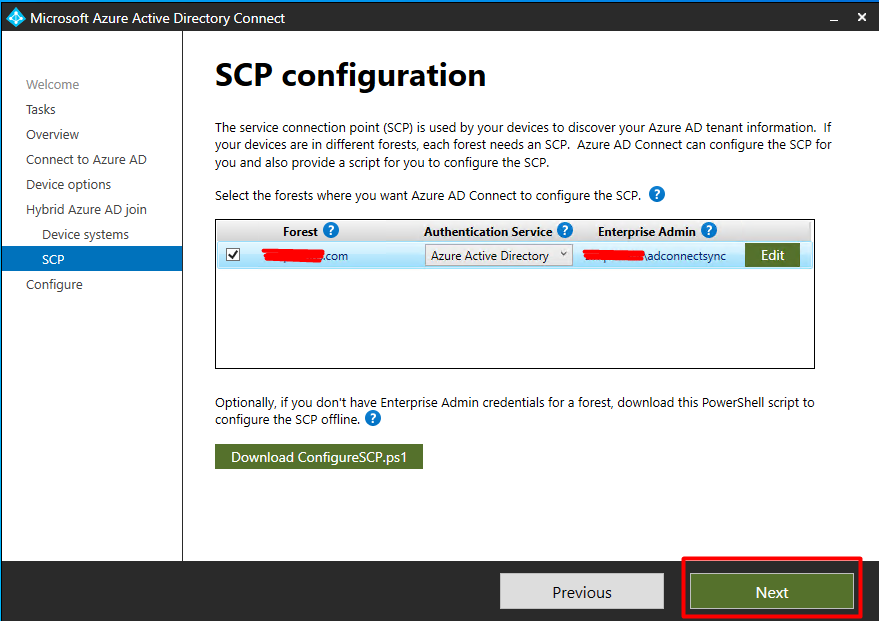Click the Forest column header

(x=300, y=231)
